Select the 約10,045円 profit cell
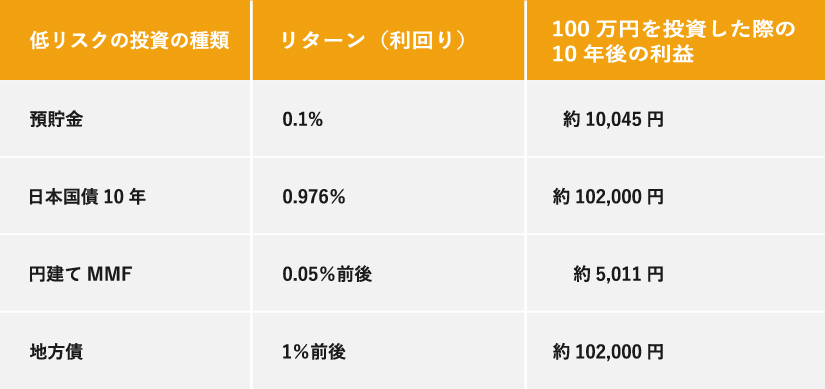 tap(613, 120)
